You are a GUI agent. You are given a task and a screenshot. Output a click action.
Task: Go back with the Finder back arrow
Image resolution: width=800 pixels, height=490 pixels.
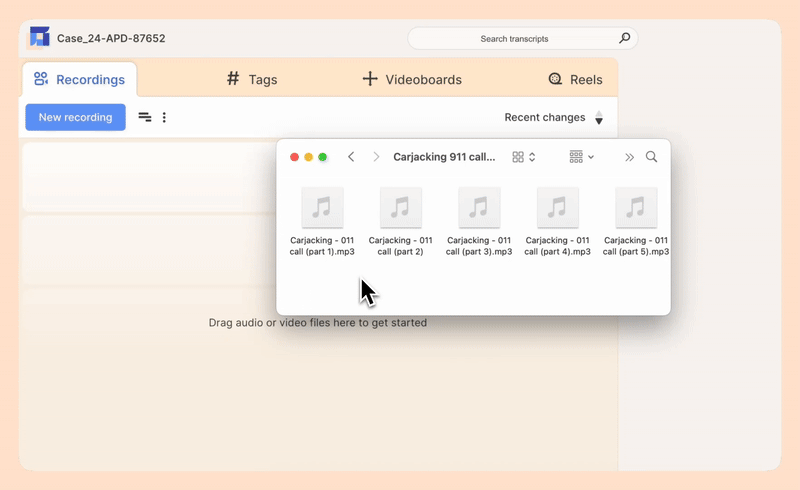click(x=351, y=157)
